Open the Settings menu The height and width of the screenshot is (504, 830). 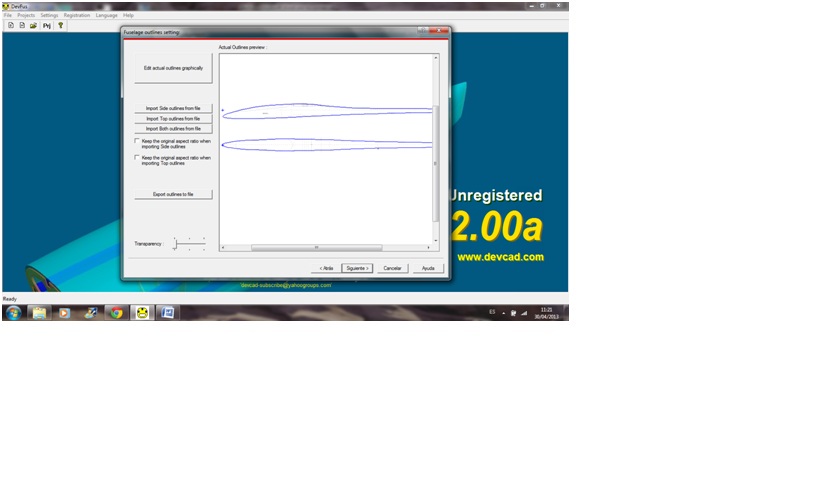49,15
